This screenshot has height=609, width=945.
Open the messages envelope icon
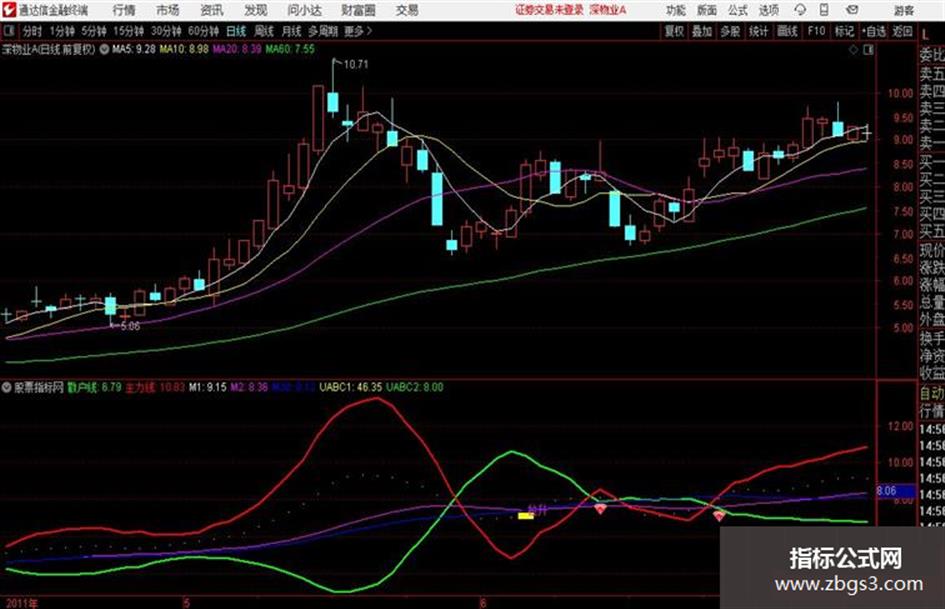point(852,10)
